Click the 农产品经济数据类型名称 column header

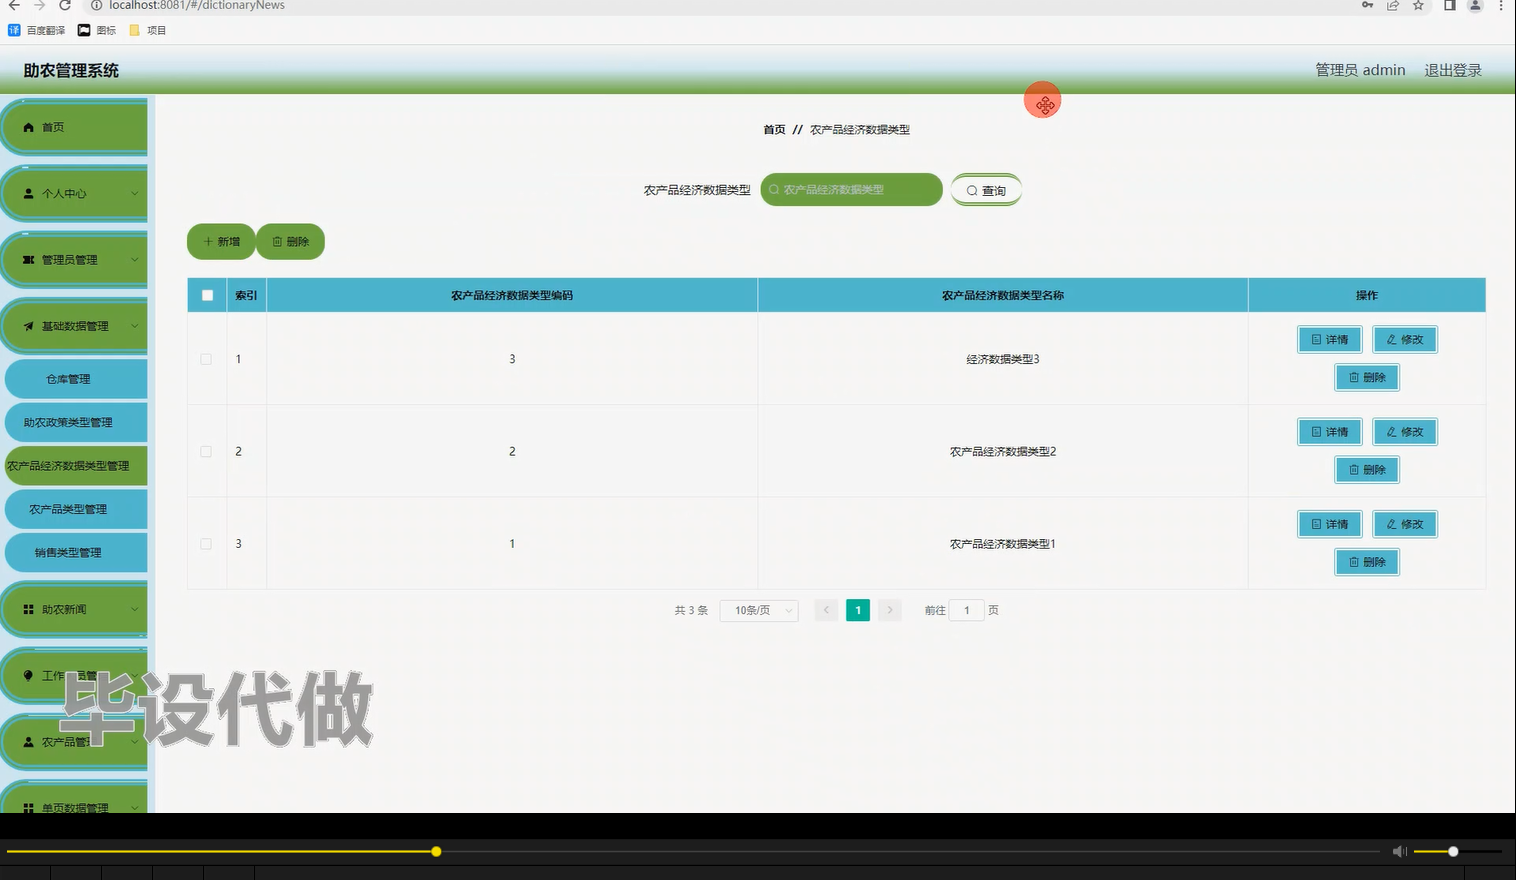pos(1003,296)
